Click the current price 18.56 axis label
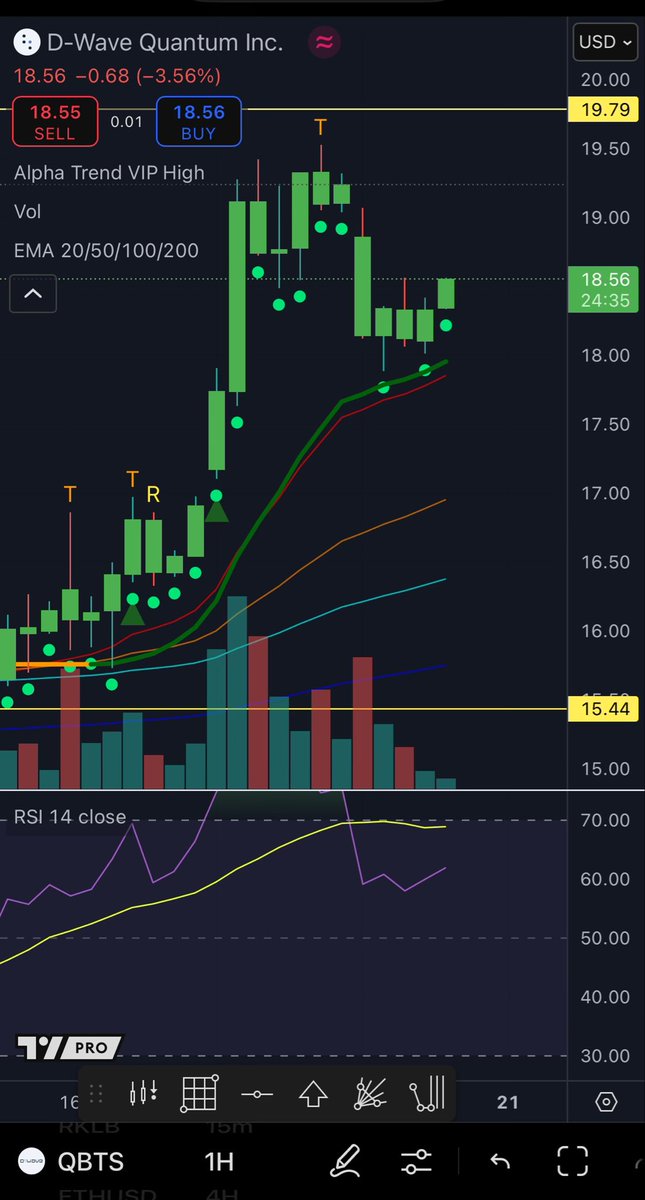Image resolution: width=645 pixels, height=1200 pixels. pyautogui.click(x=604, y=290)
